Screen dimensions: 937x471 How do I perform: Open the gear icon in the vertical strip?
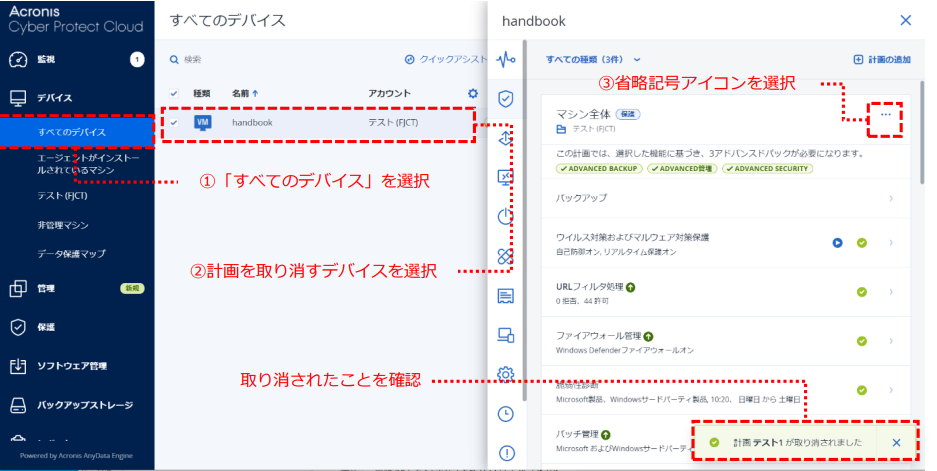click(x=506, y=374)
